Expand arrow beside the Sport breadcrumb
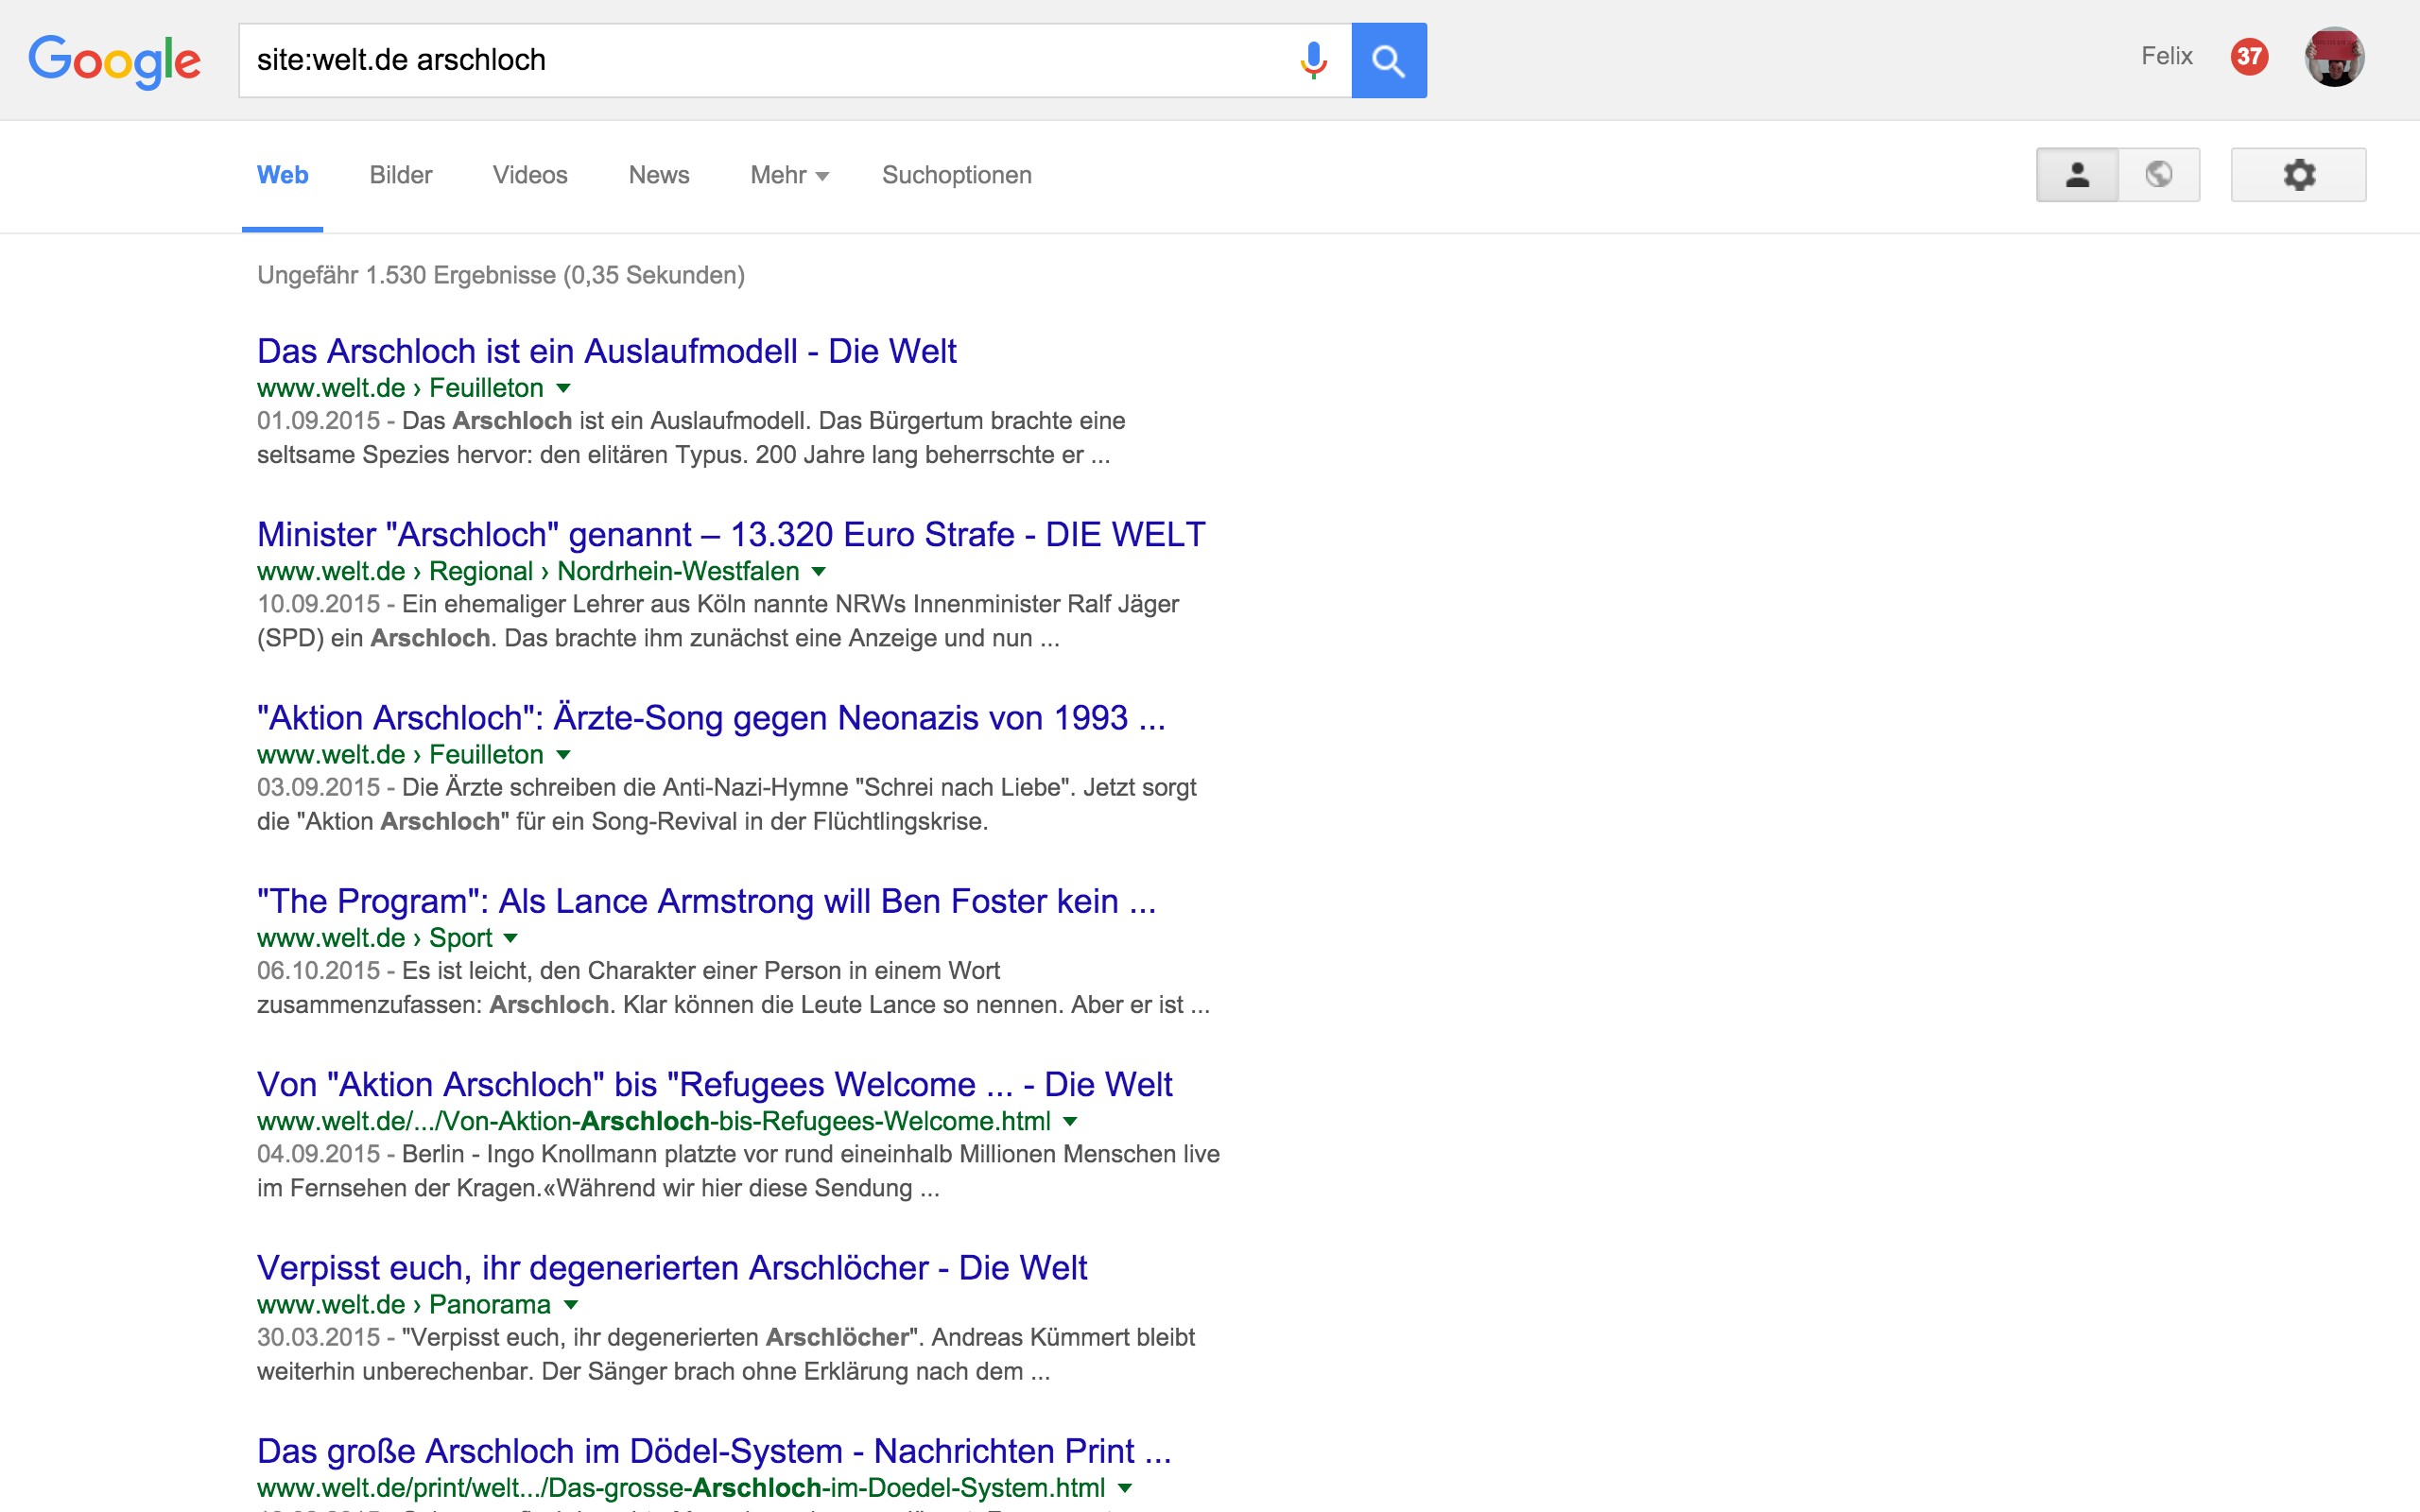The height and width of the screenshot is (1512, 2420). coord(511,938)
